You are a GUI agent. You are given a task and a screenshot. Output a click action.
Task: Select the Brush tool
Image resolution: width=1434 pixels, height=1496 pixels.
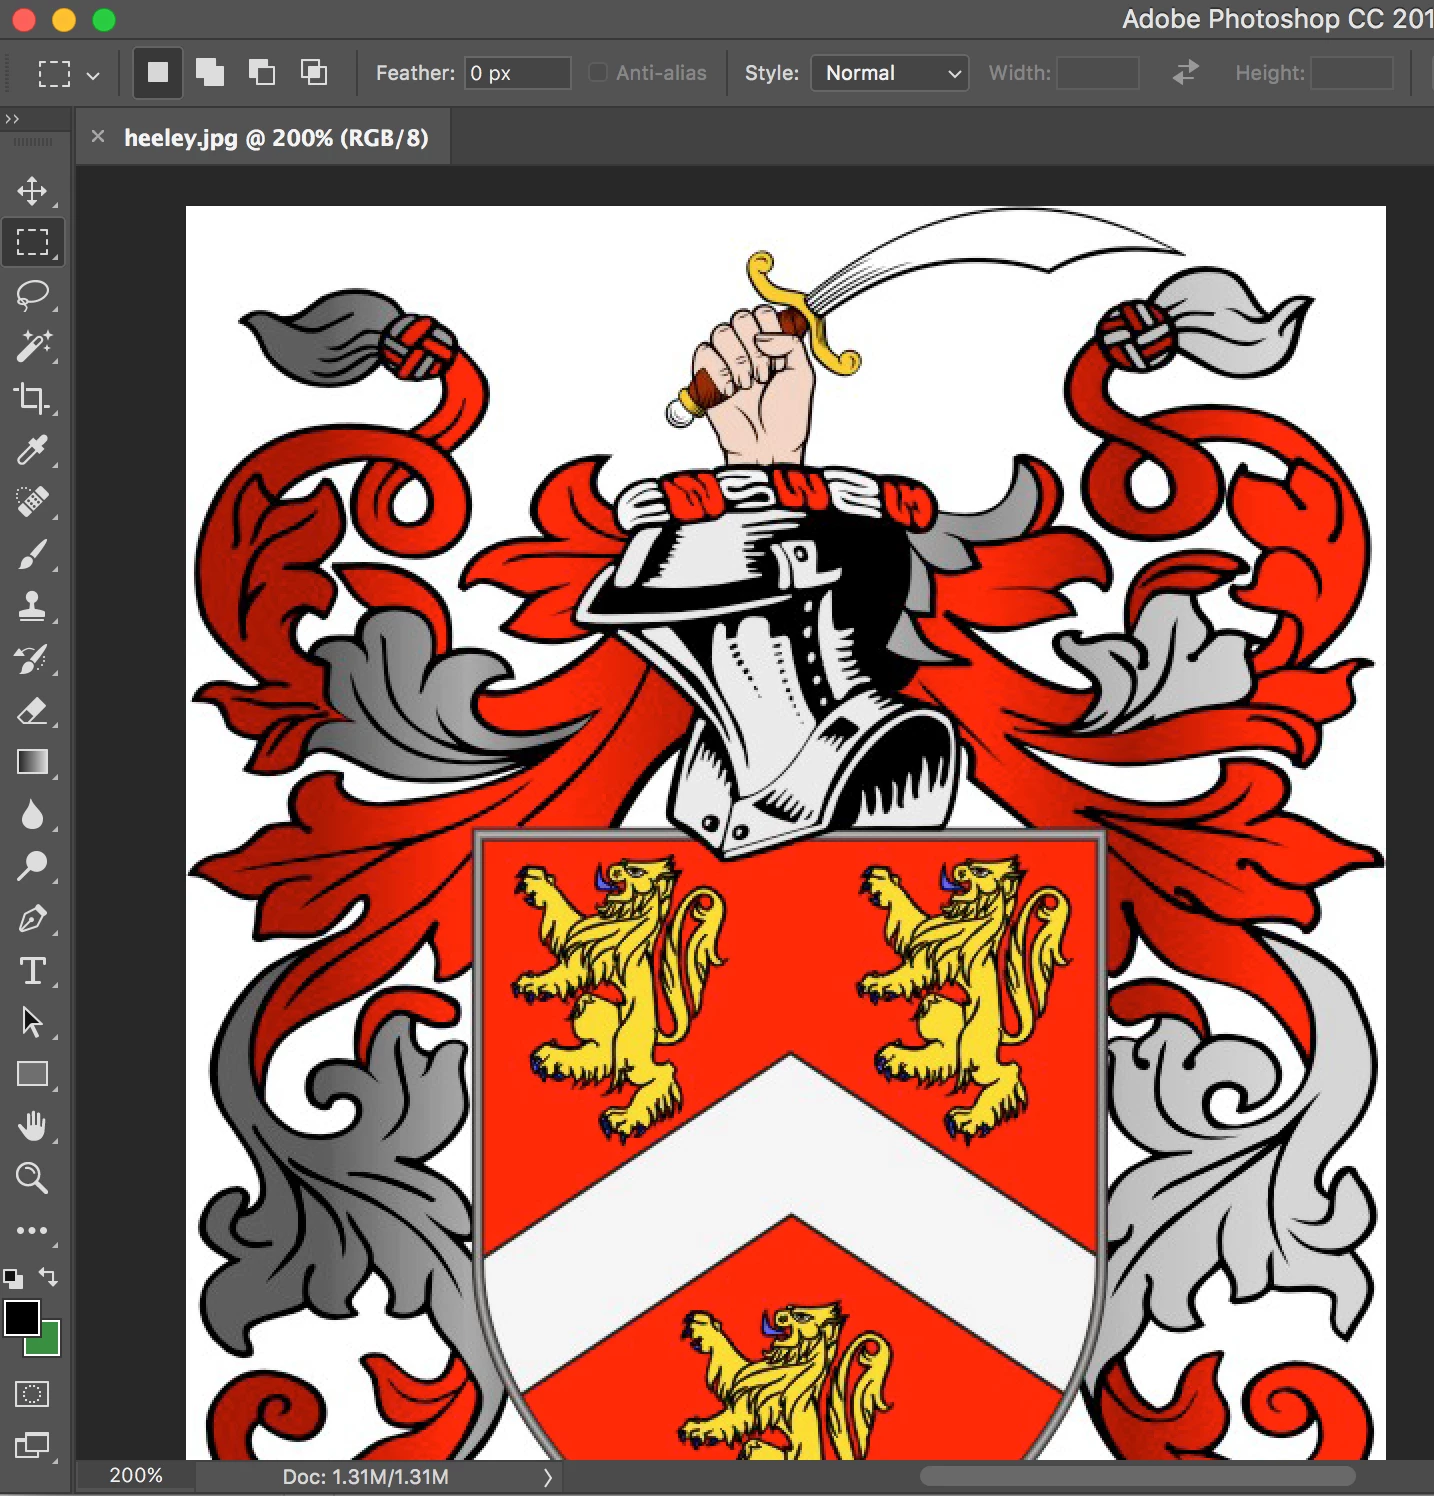click(x=32, y=554)
